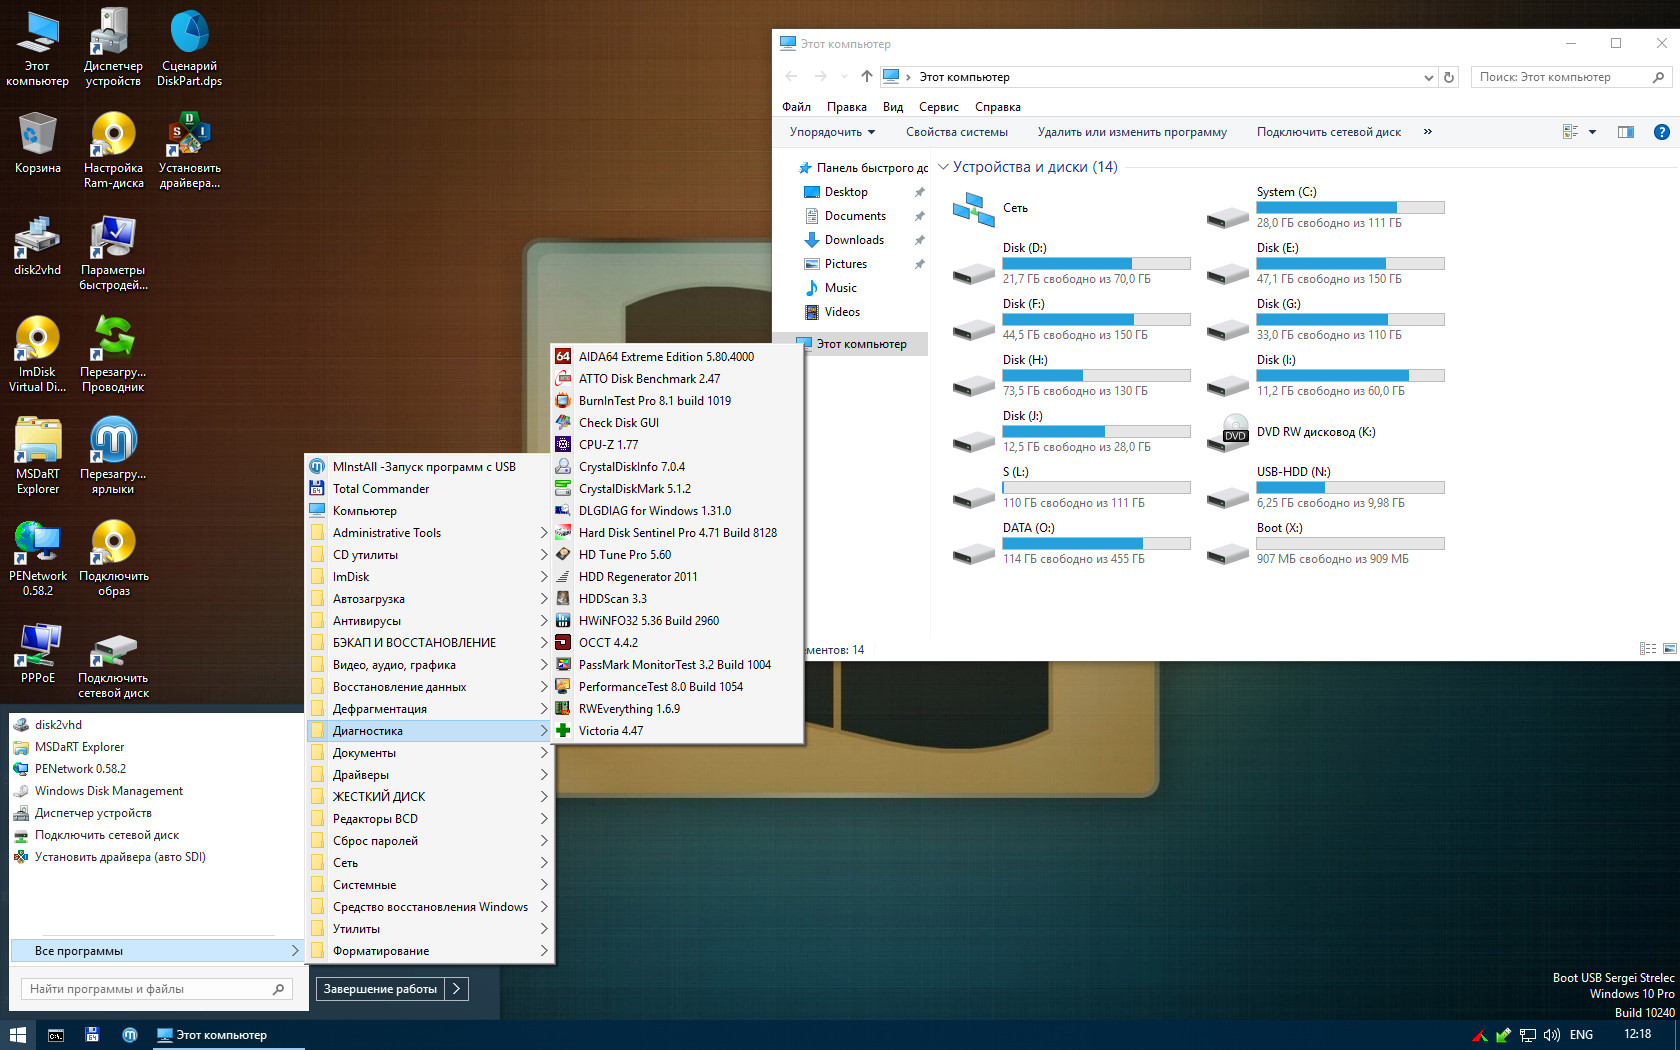This screenshot has height=1050, width=1680.
Task: Launch CPU-Z 1.77
Action: point(677,445)
